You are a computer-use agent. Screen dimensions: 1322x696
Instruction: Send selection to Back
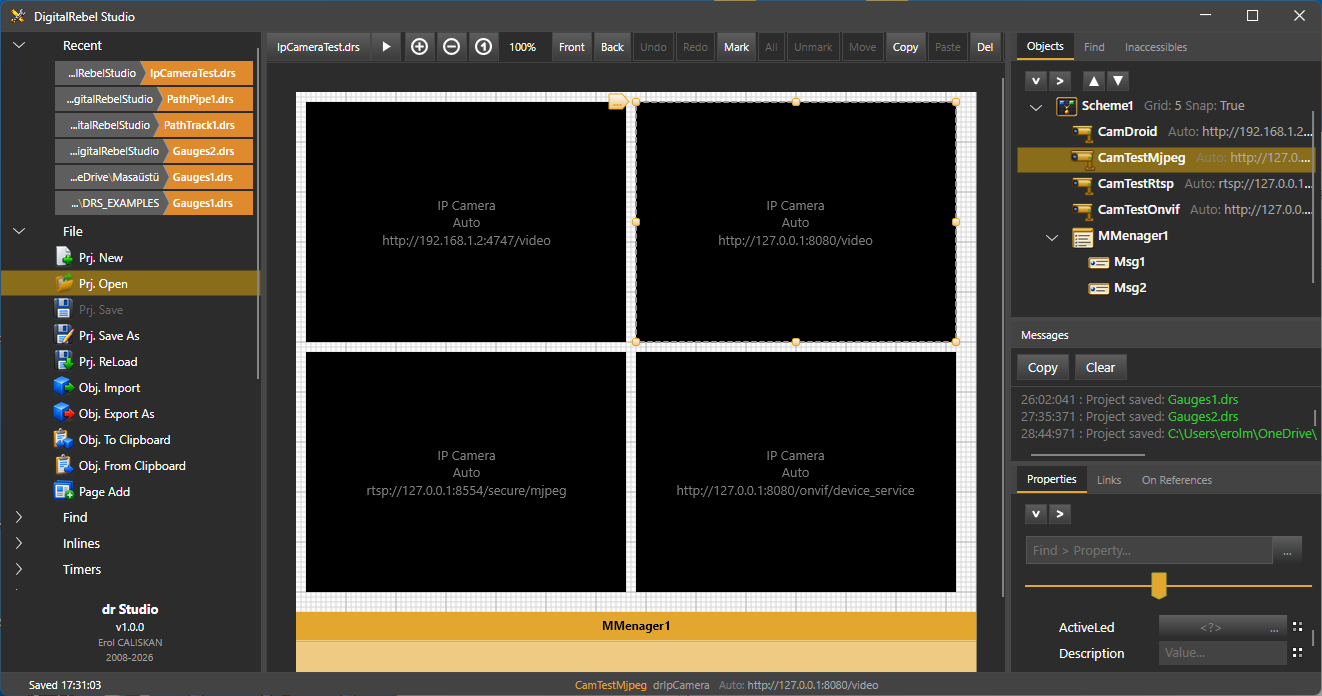(612, 47)
